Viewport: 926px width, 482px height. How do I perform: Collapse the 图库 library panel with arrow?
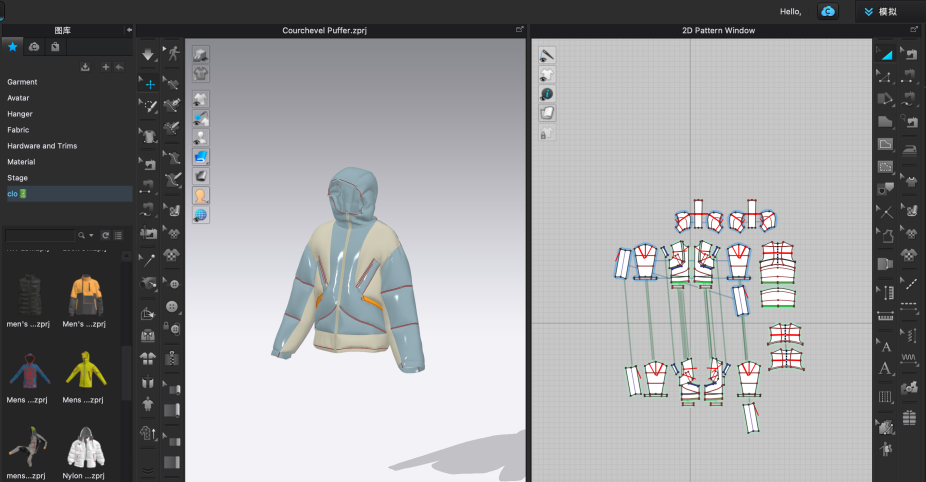point(129,30)
